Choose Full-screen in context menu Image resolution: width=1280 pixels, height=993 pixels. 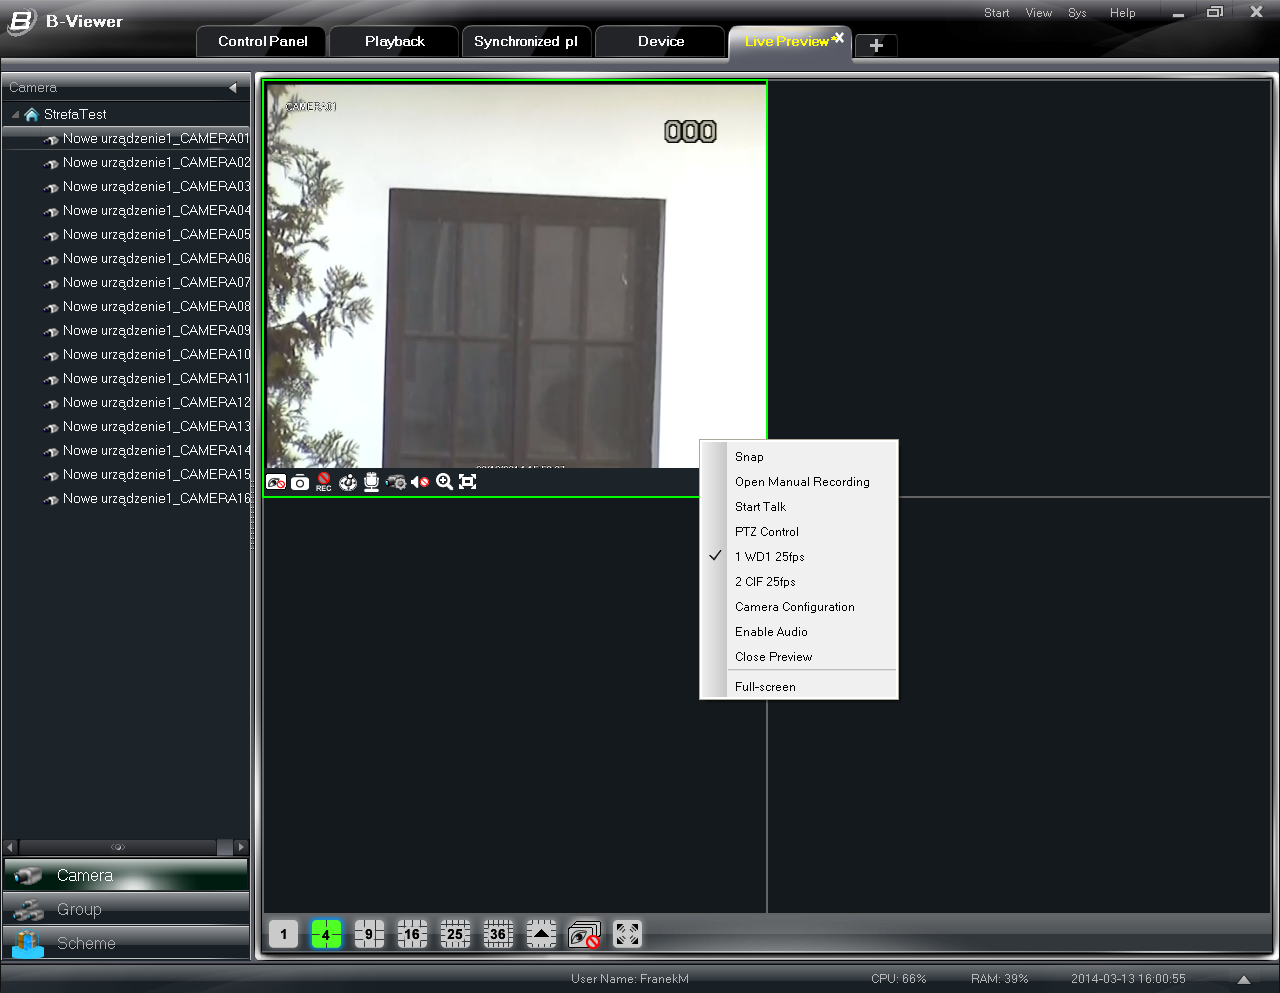pos(799,687)
